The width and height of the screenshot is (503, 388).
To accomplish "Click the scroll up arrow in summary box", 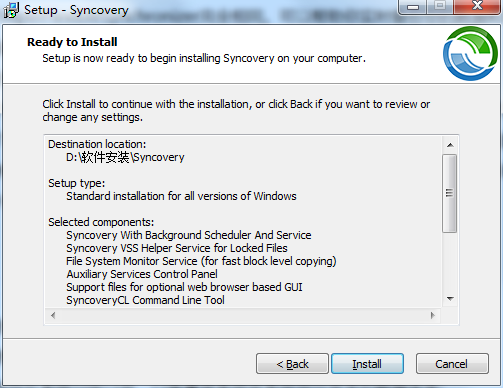I will click(450, 145).
